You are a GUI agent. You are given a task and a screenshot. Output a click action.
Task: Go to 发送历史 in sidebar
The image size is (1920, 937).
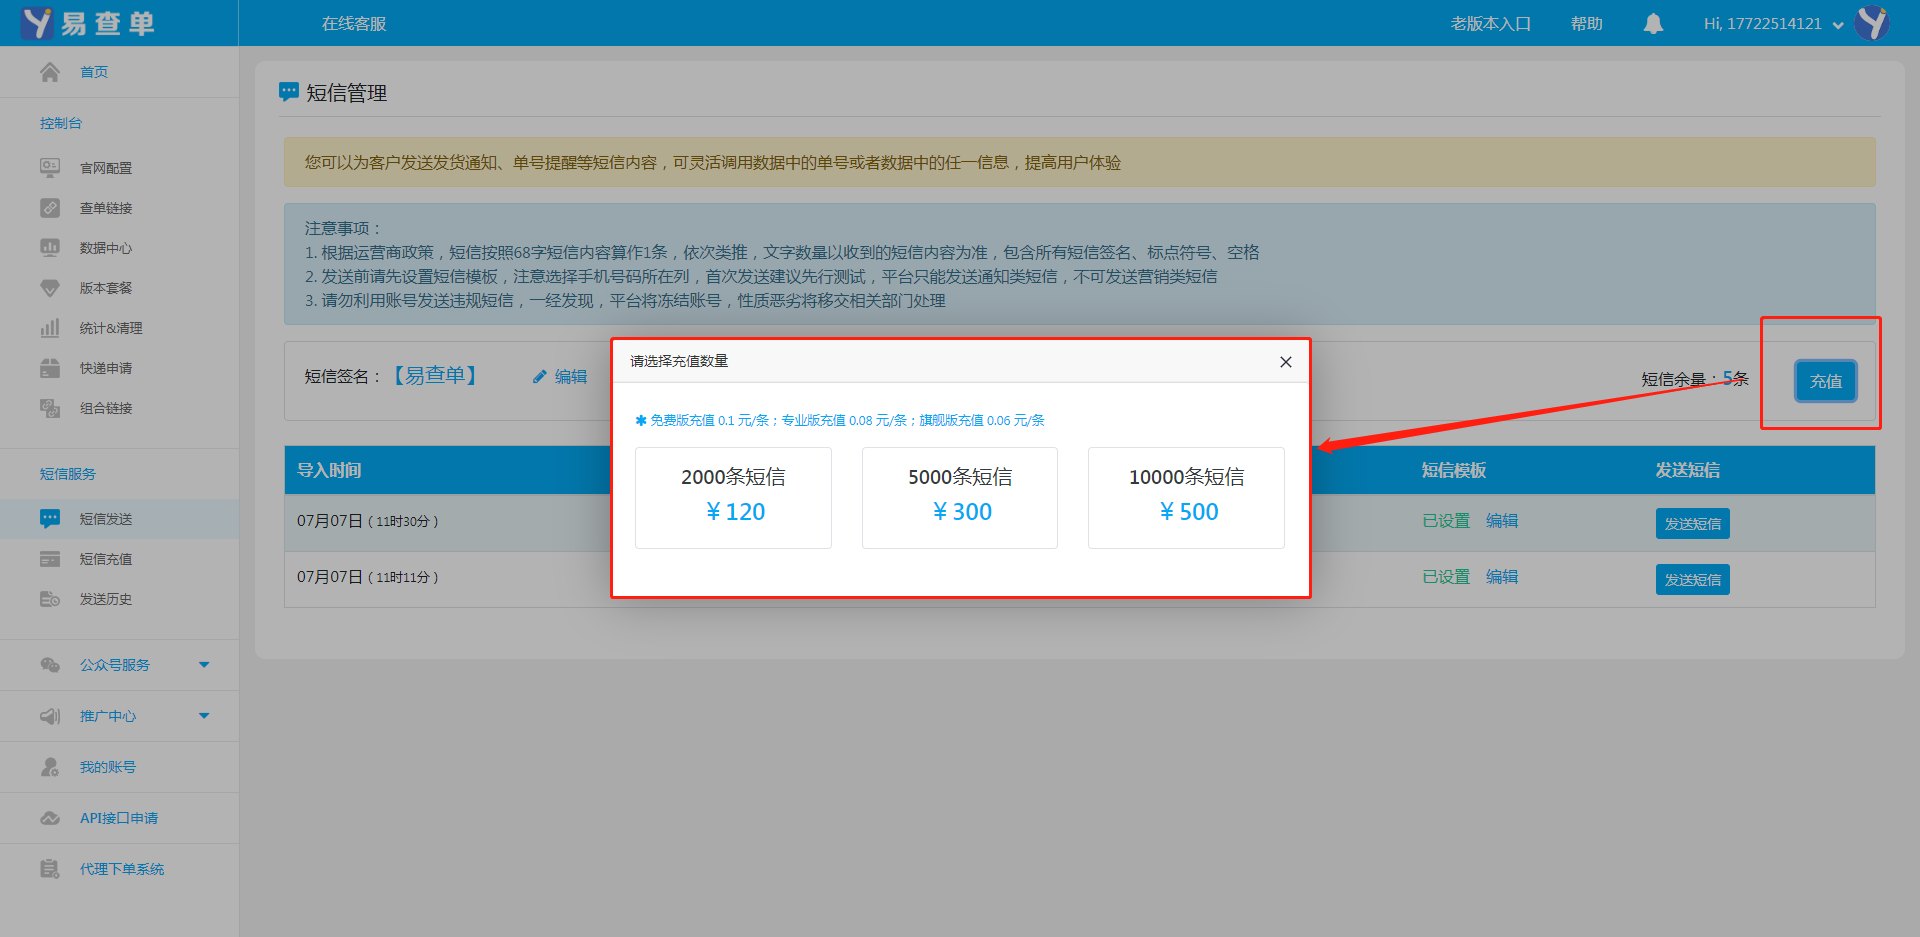[x=106, y=599]
